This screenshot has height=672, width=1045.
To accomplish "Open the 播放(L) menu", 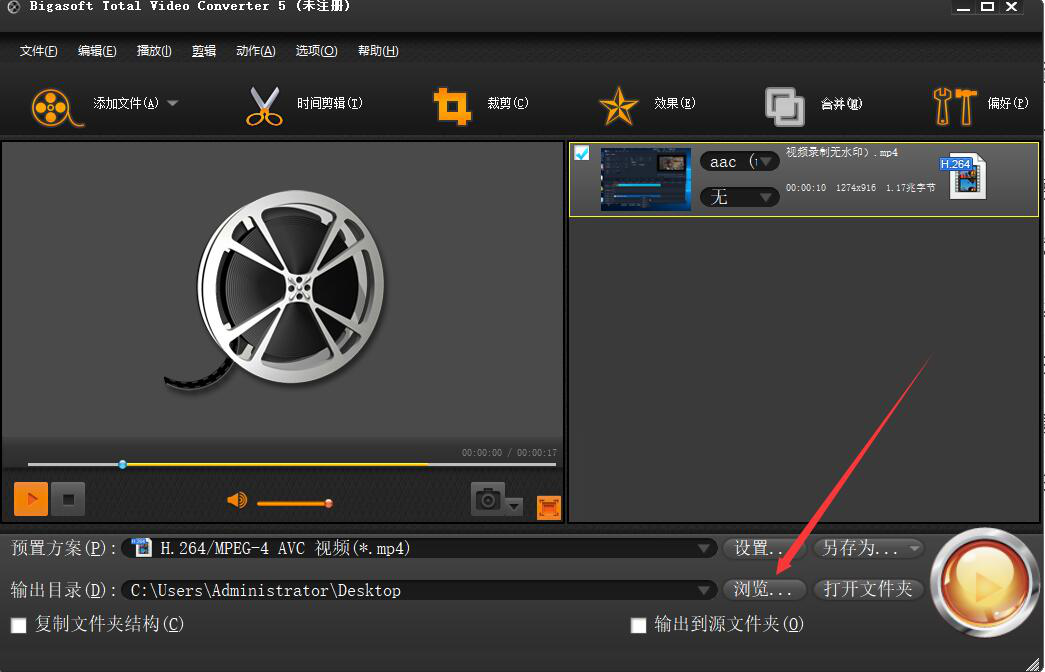I will 154,51.
